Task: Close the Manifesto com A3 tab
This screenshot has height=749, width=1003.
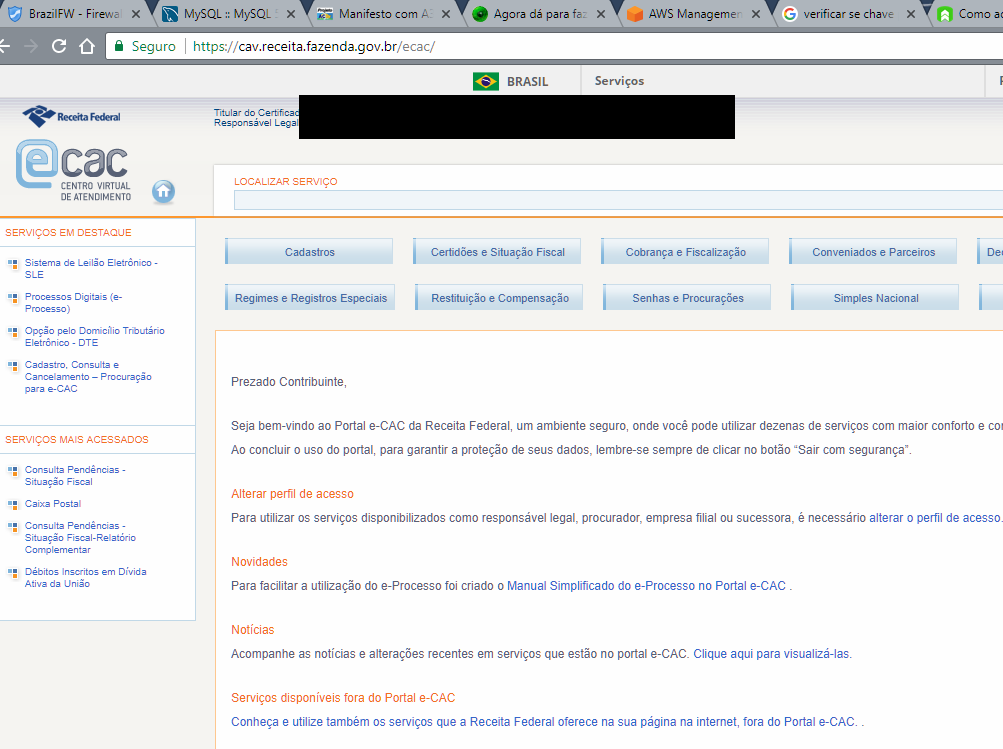Action: pyautogui.click(x=446, y=14)
